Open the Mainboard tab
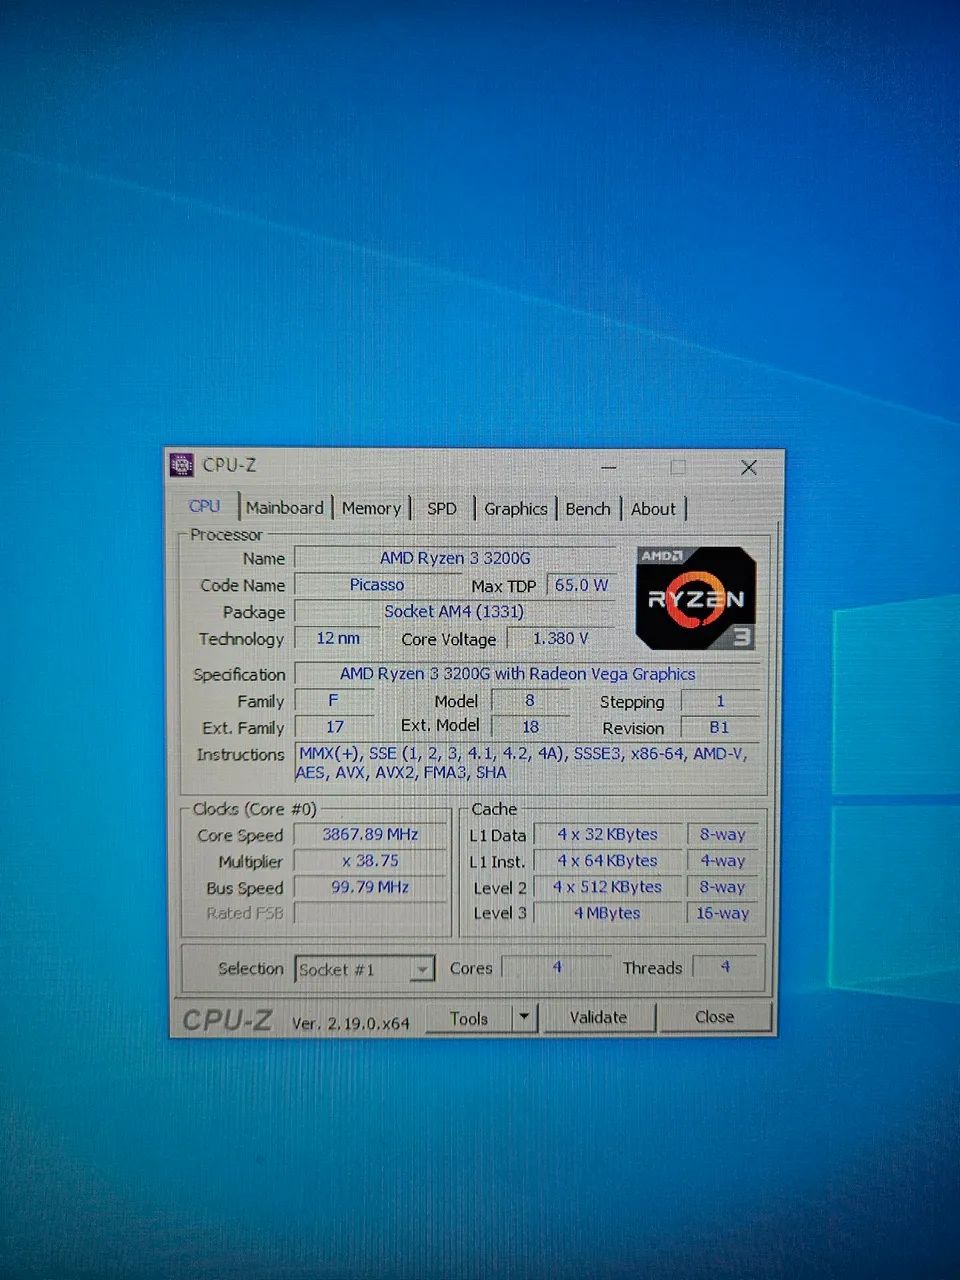Image resolution: width=960 pixels, height=1280 pixels. tap(284, 508)
